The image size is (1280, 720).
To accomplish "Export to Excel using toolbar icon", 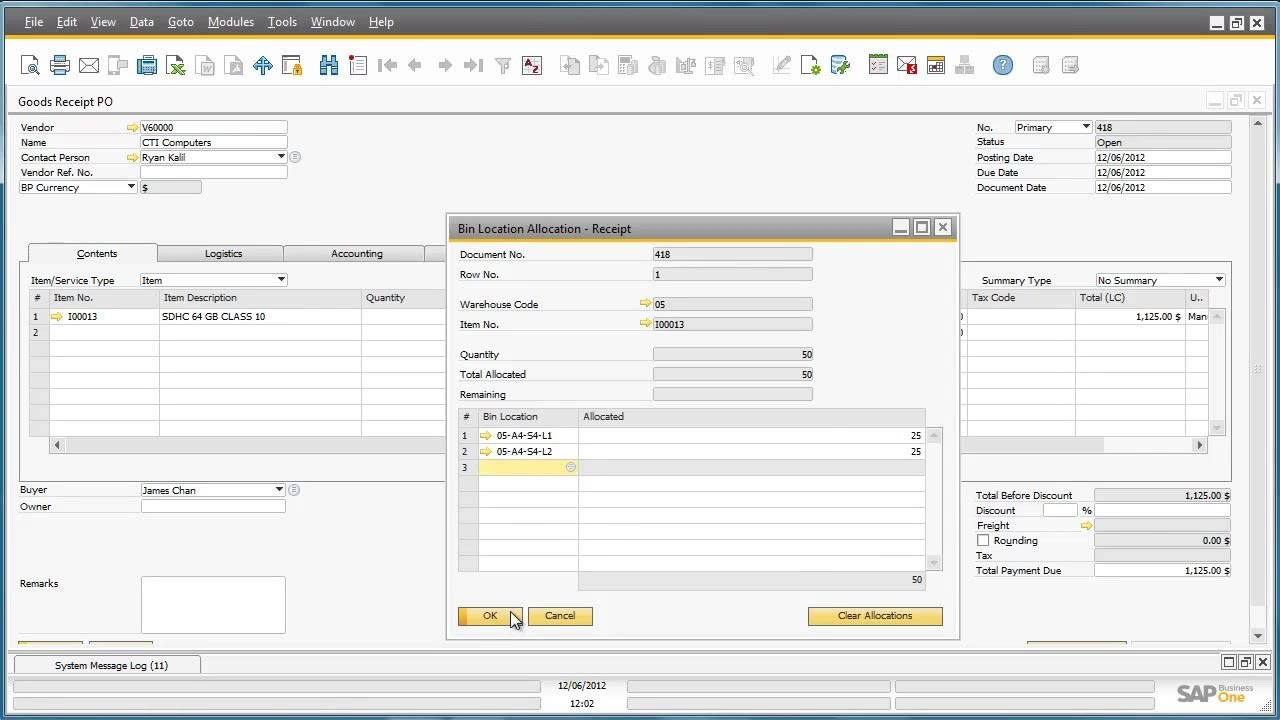I will [176, 66].
